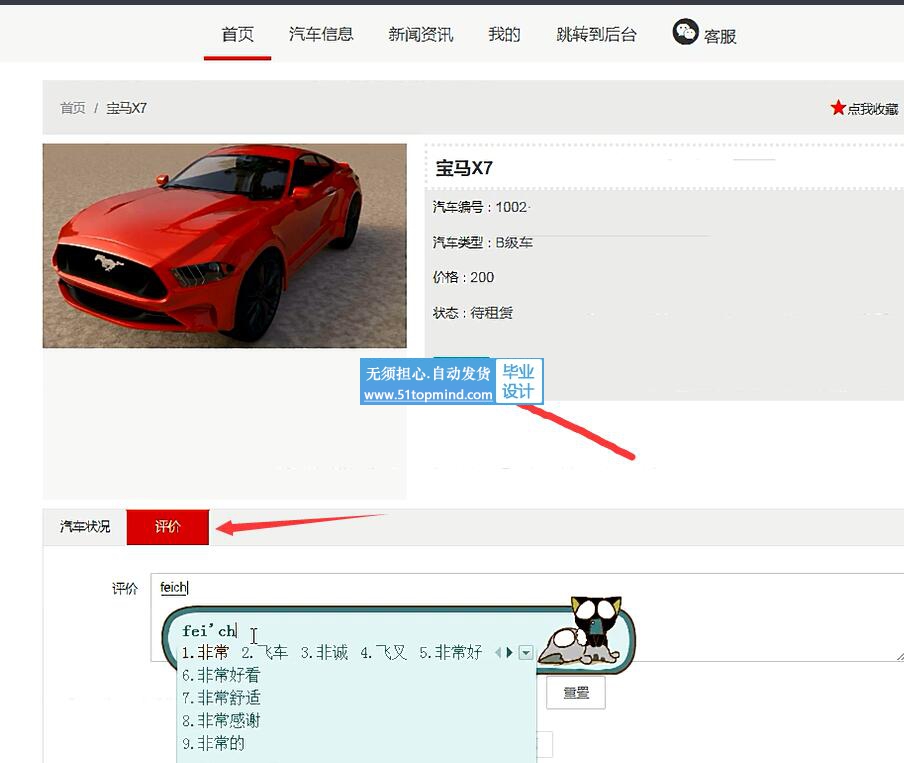Screen dimensions: 904x763
Task: Click the red star favorite icon
Action: click(838, 107)
